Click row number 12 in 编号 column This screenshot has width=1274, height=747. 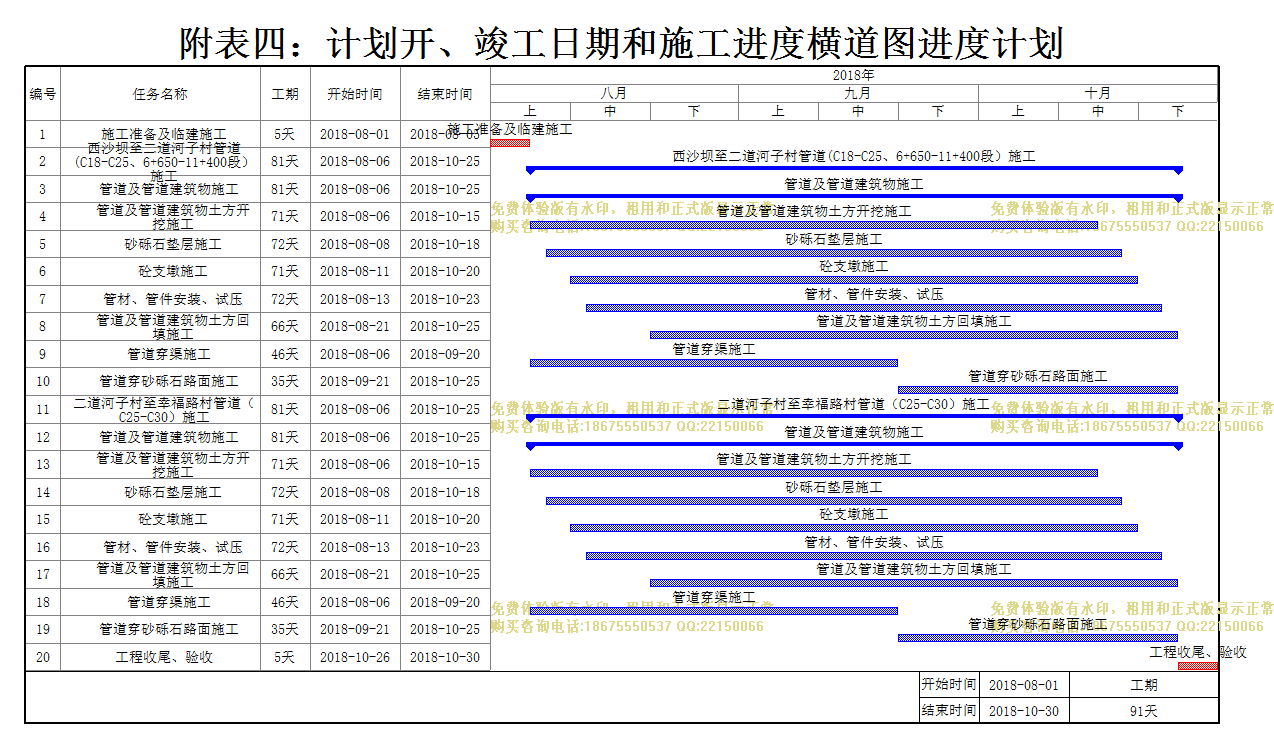[x=43, y=437]
